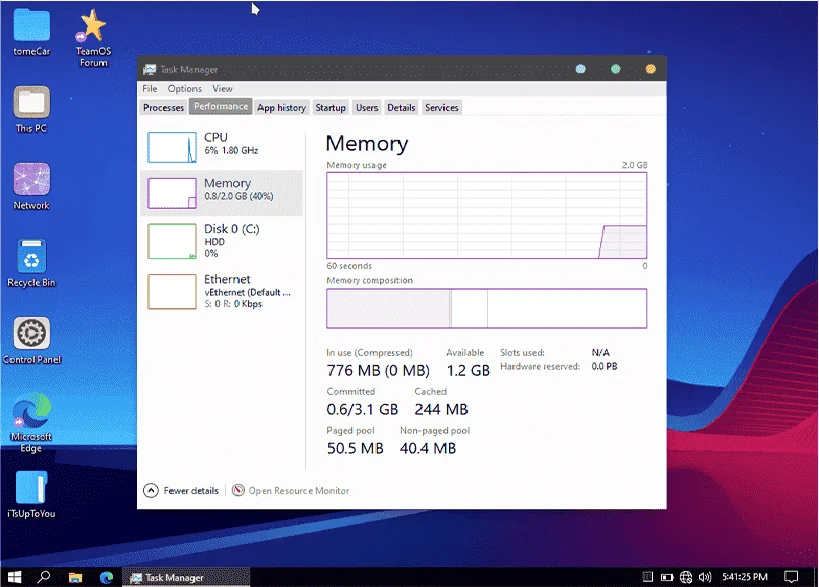Open the Network desktop icon
The width and height of the screenshot is (819, 587).
[x=32, y=186]
